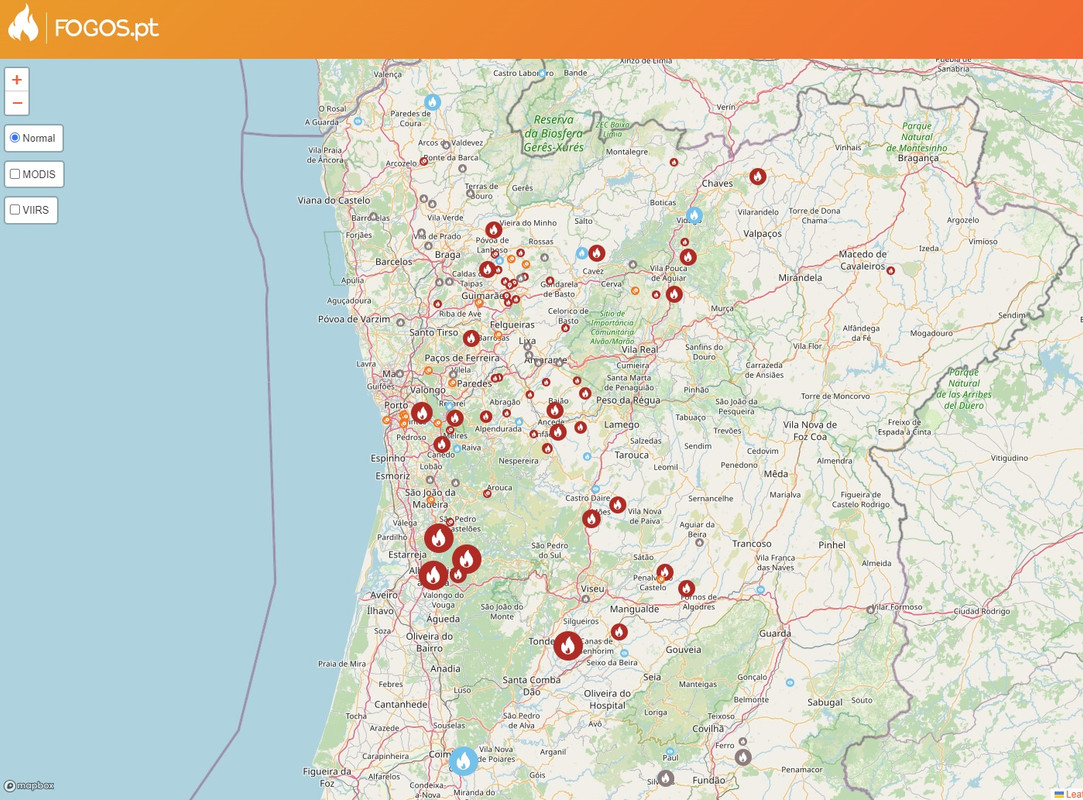Open red fire marker below Baião
The height and width of the screenshot is (800, 1083).
pyautogui.click(x=555, y=411)
